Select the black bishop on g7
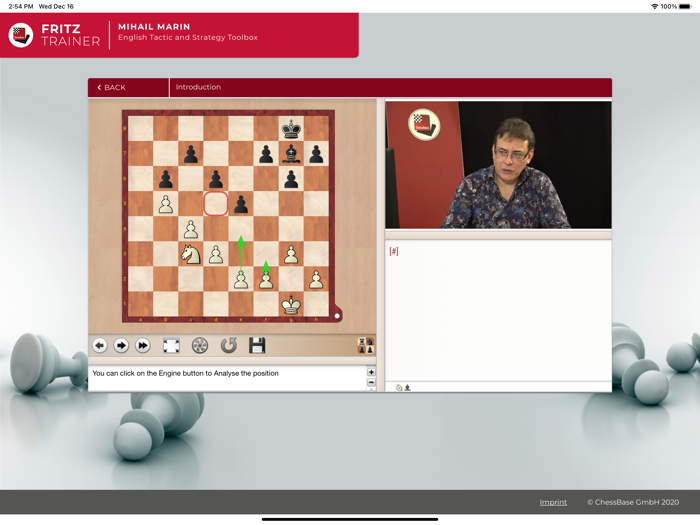 291,154
